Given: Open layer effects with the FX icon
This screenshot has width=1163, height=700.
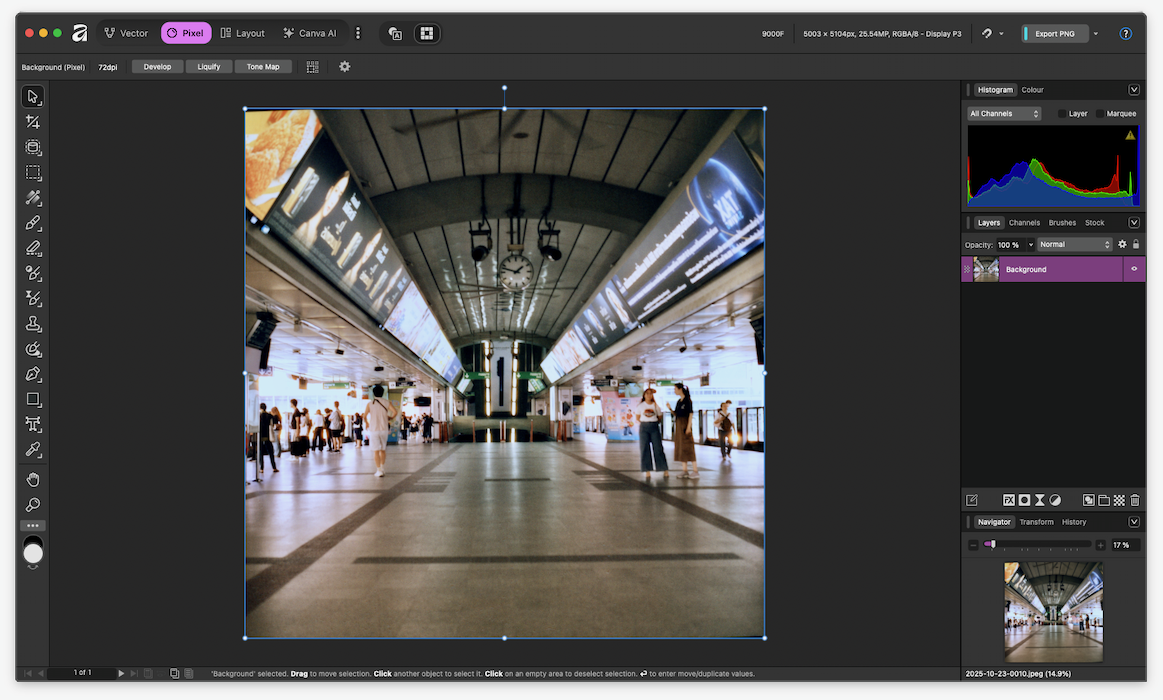Looking at the screenshot, I should point(1009,500).
